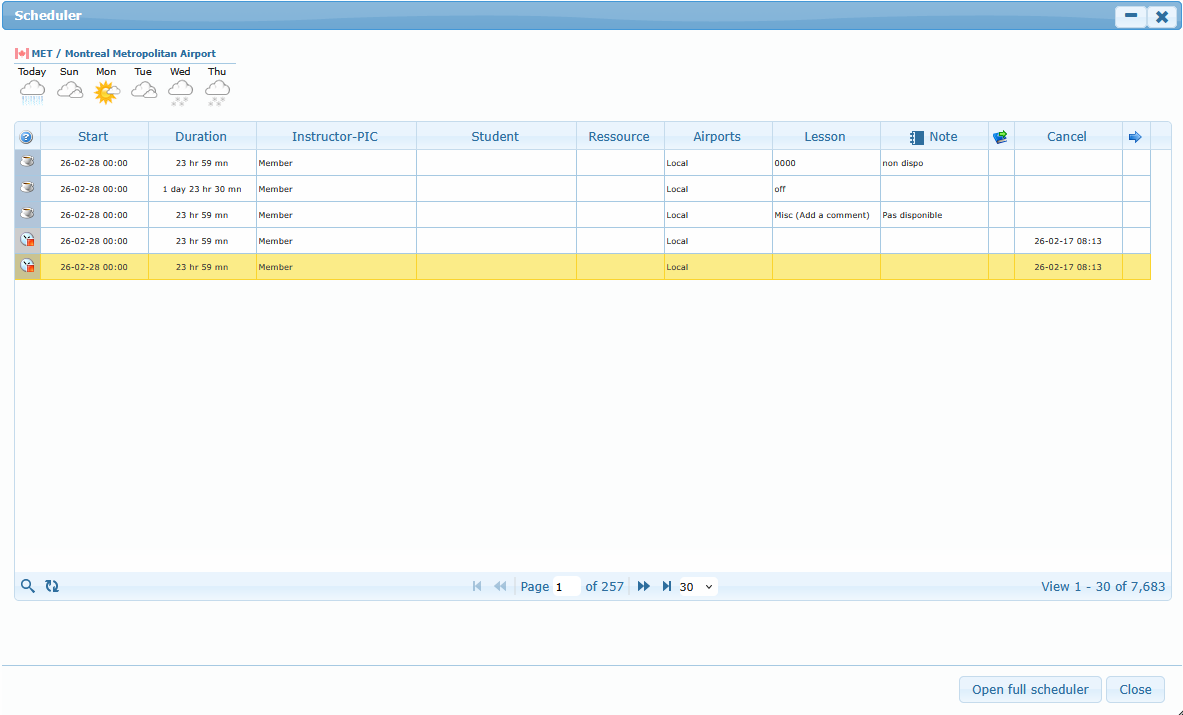The height and width of the screenshot is (715, 1183).
Task: Sort by the Instructor-PIC column header
Action: (x=335, y=137)
